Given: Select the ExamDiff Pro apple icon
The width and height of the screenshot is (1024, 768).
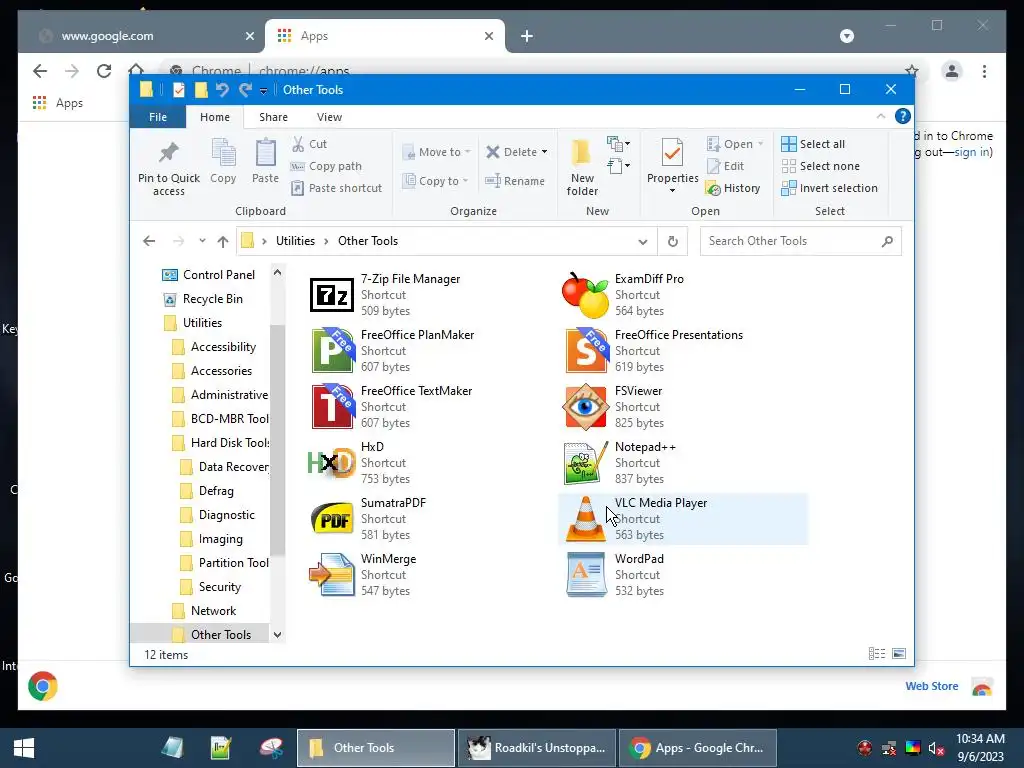Looking at the screenshot, I should [x=585, y=295].
